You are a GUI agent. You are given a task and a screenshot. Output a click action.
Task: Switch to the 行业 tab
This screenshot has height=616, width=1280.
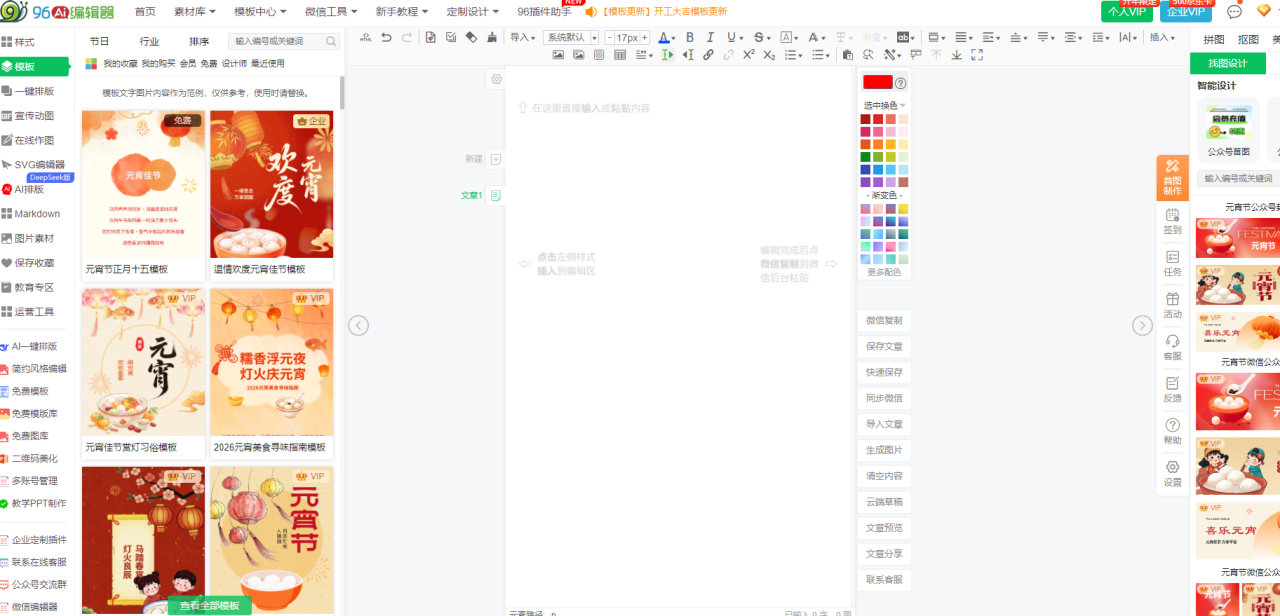[x=149, y=41]
